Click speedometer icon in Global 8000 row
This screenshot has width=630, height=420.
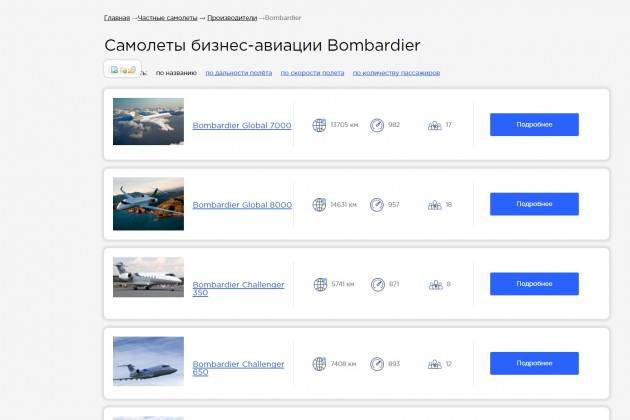(x=377, y=205)
